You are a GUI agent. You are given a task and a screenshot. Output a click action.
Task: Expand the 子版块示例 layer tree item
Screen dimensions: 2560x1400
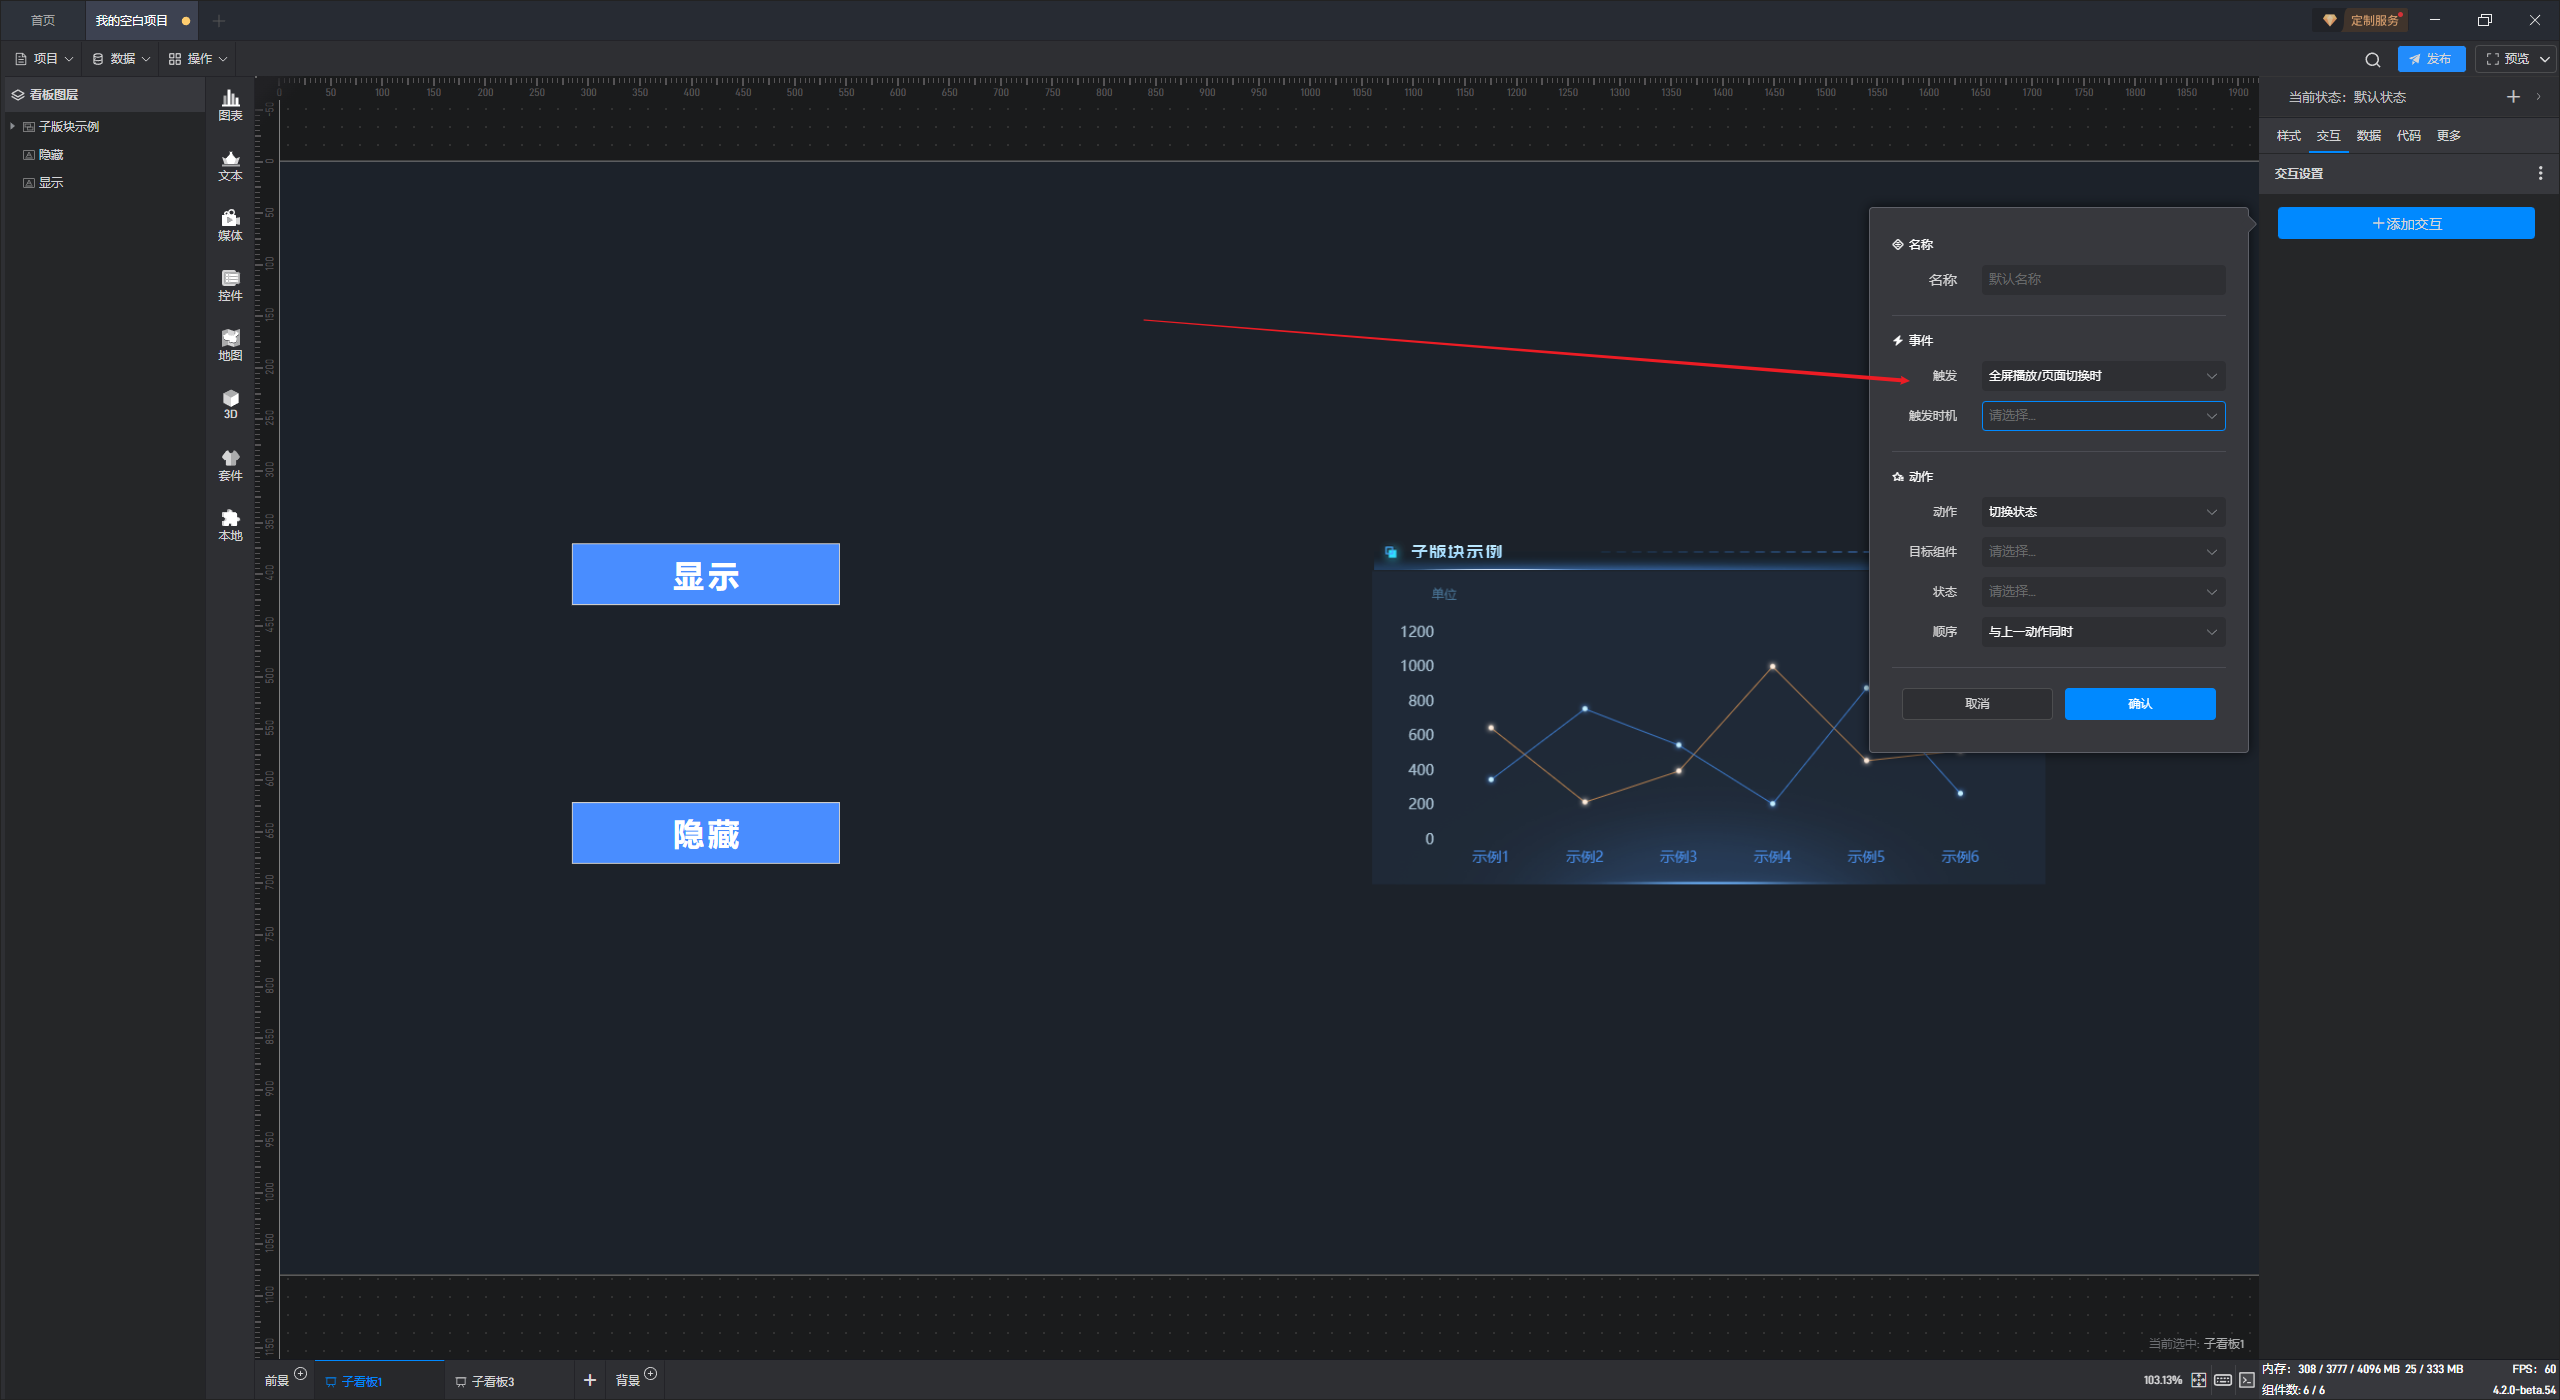click(12, 126)
